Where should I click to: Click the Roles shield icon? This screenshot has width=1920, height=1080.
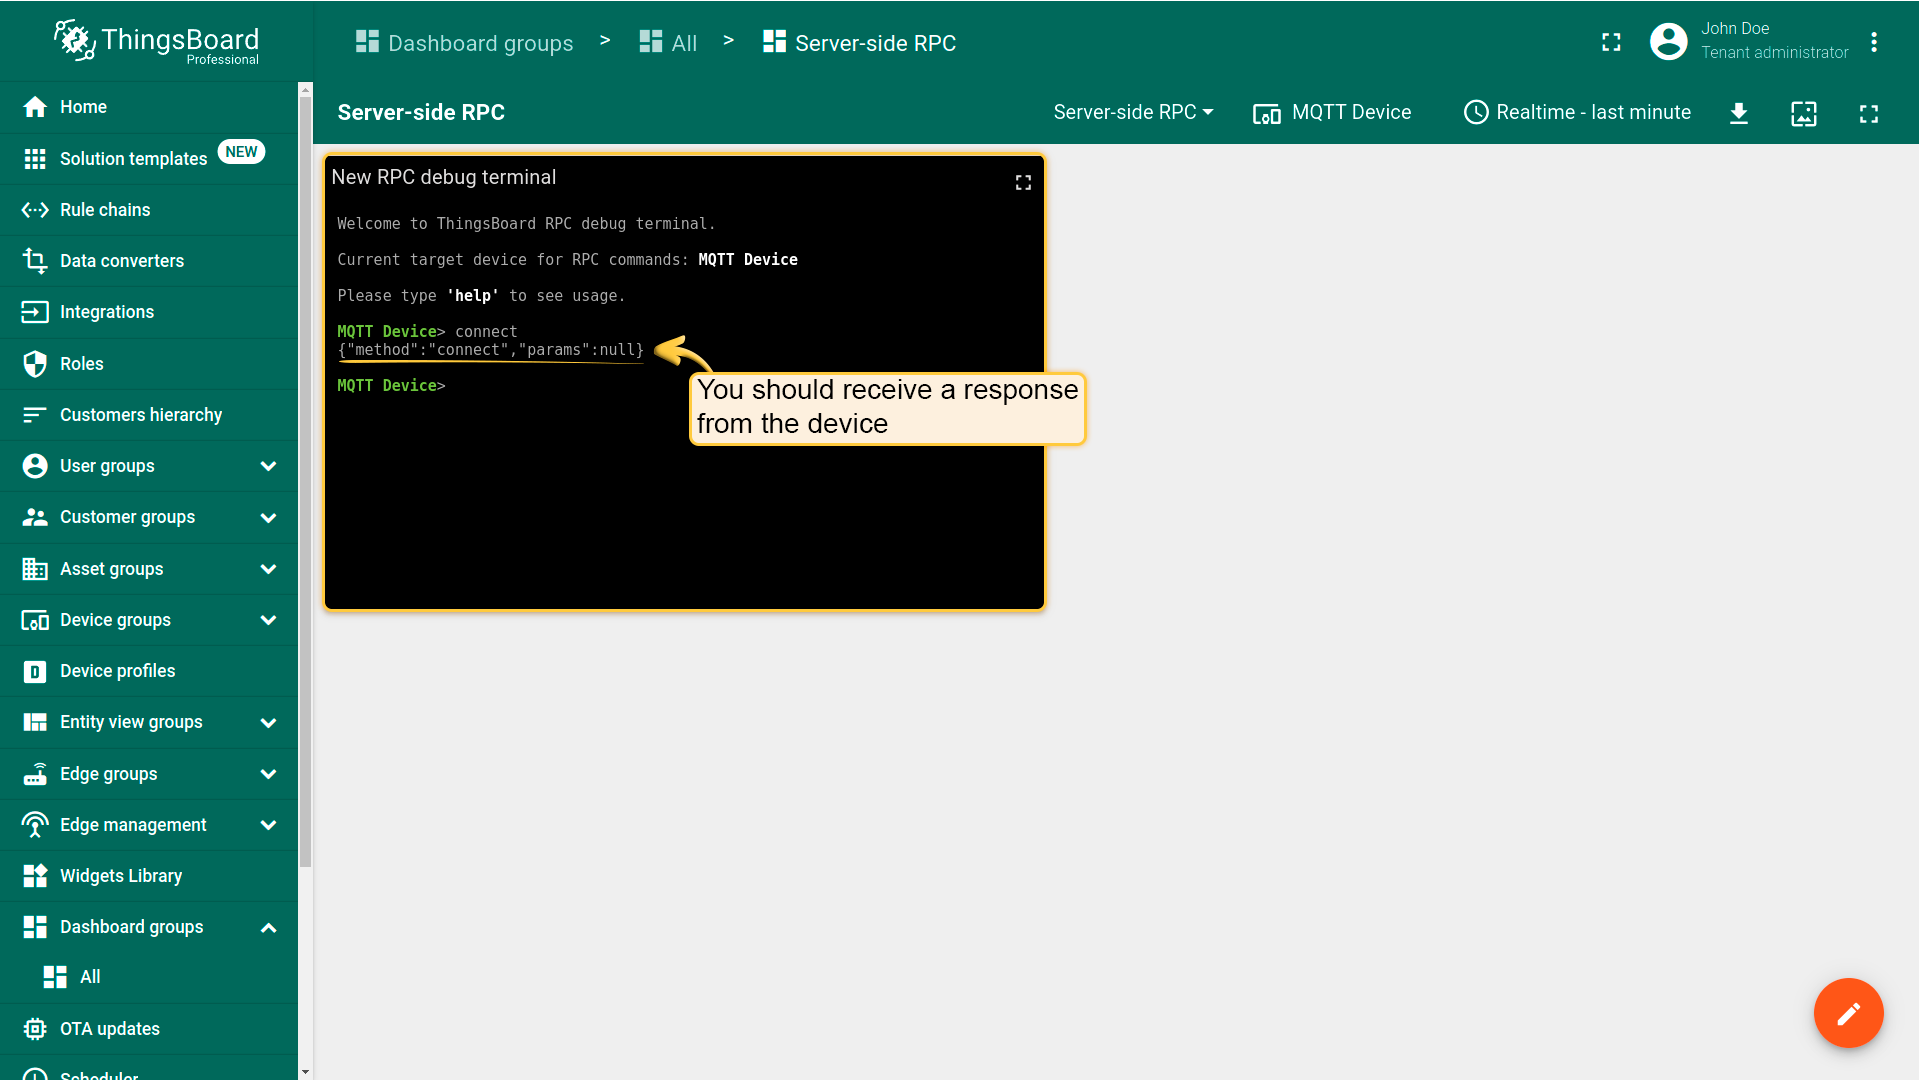coord(35,364)
